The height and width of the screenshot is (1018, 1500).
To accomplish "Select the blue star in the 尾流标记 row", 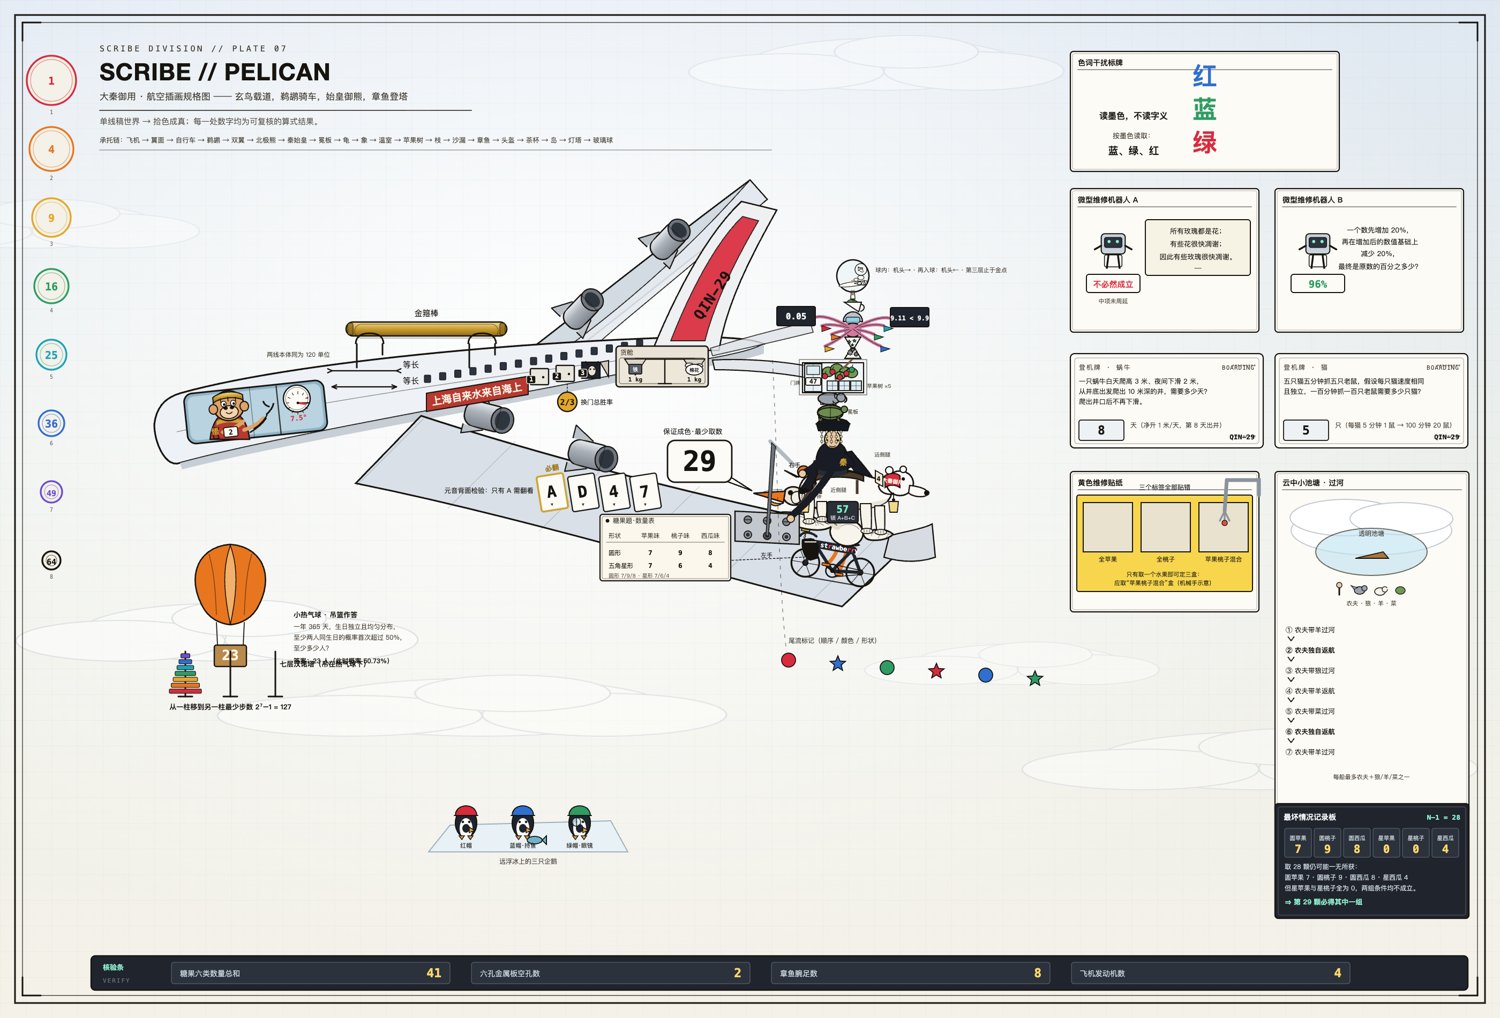I will point(838,664).
